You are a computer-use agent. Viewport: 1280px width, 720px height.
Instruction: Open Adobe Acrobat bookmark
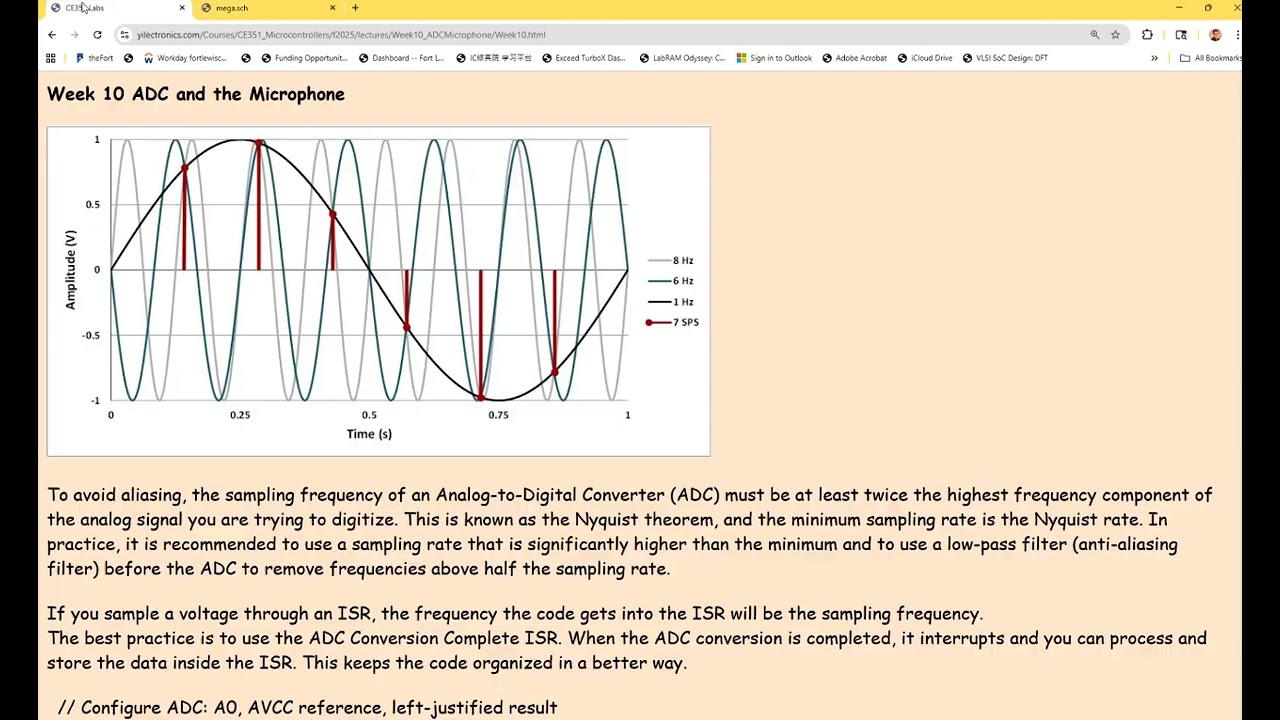(x=855, y=58)
